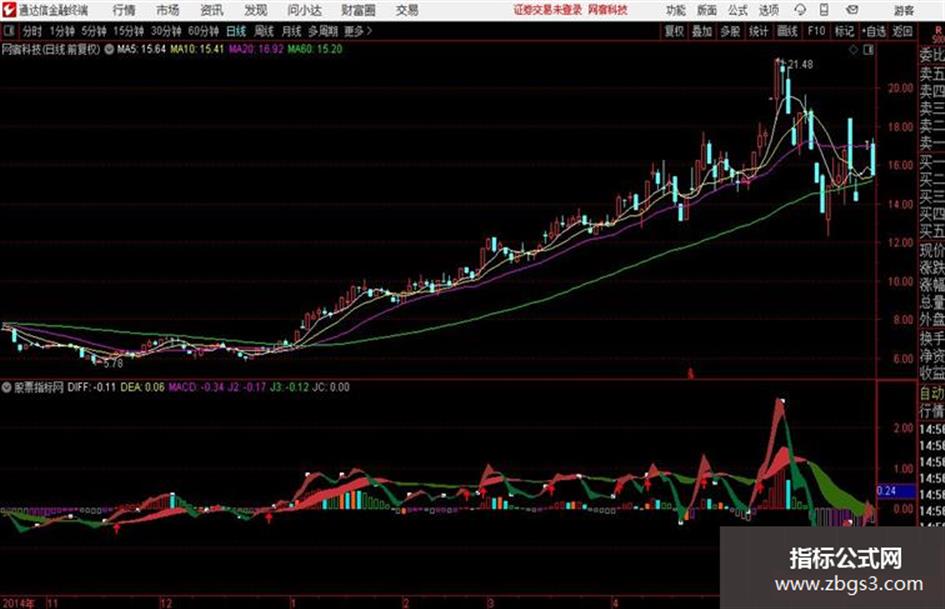This screenshot has height=609, width=945.
Task: Click the Tongdaxin red logo icon
Action: pyautogui.click(x=8, y=9)
